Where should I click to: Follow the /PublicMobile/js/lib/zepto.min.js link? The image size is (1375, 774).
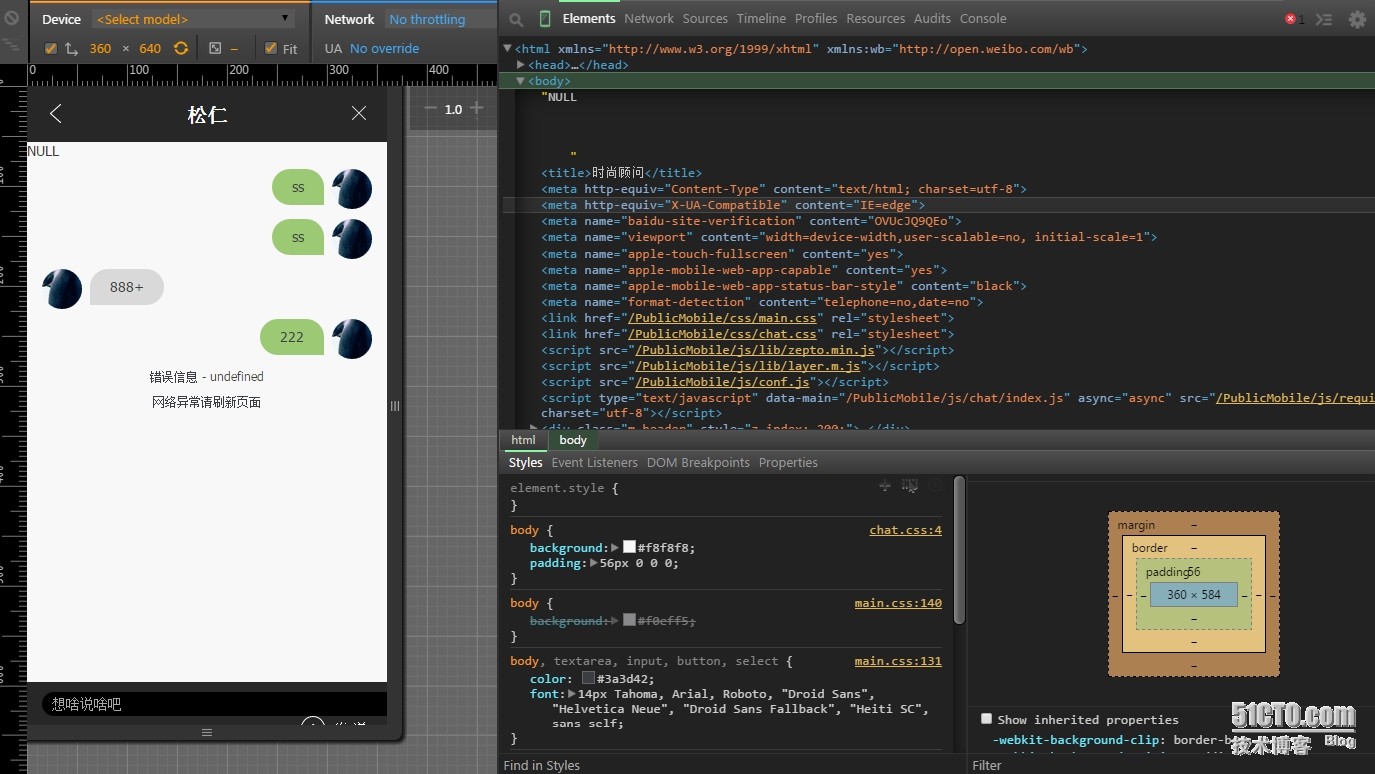point(755,350)
